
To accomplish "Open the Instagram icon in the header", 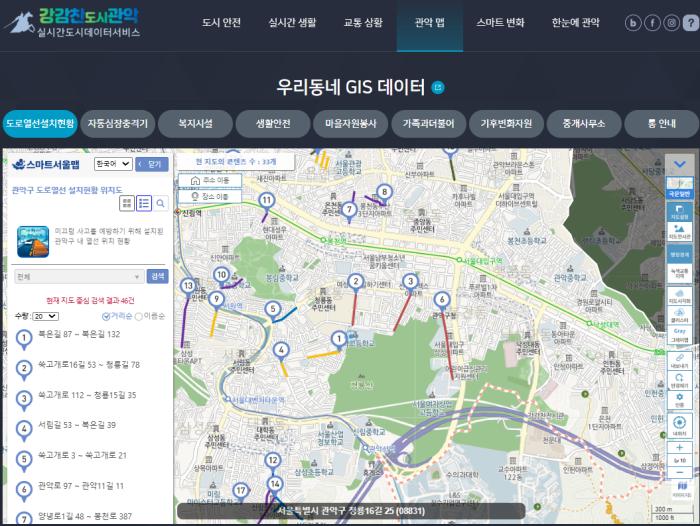I will coord(671,23).
